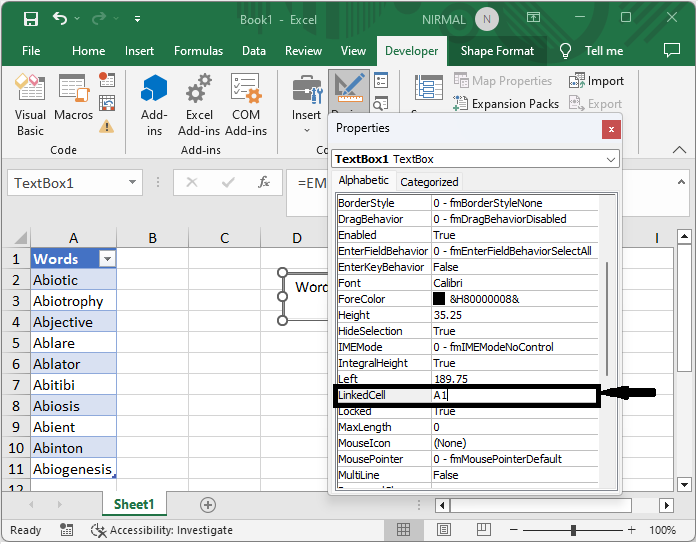Select cell containing Abiotrophy
Screen dimensions: 698x544
pyautogui.click(x=73, y=301)
